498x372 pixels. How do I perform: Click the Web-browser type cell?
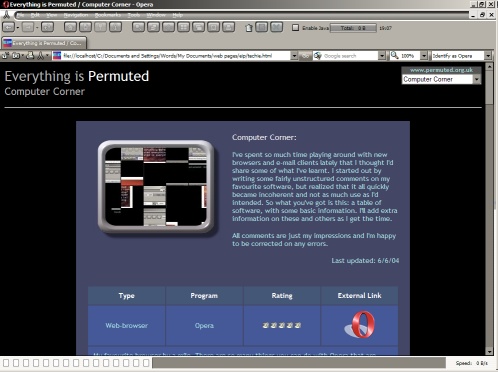tap(126, 325)
